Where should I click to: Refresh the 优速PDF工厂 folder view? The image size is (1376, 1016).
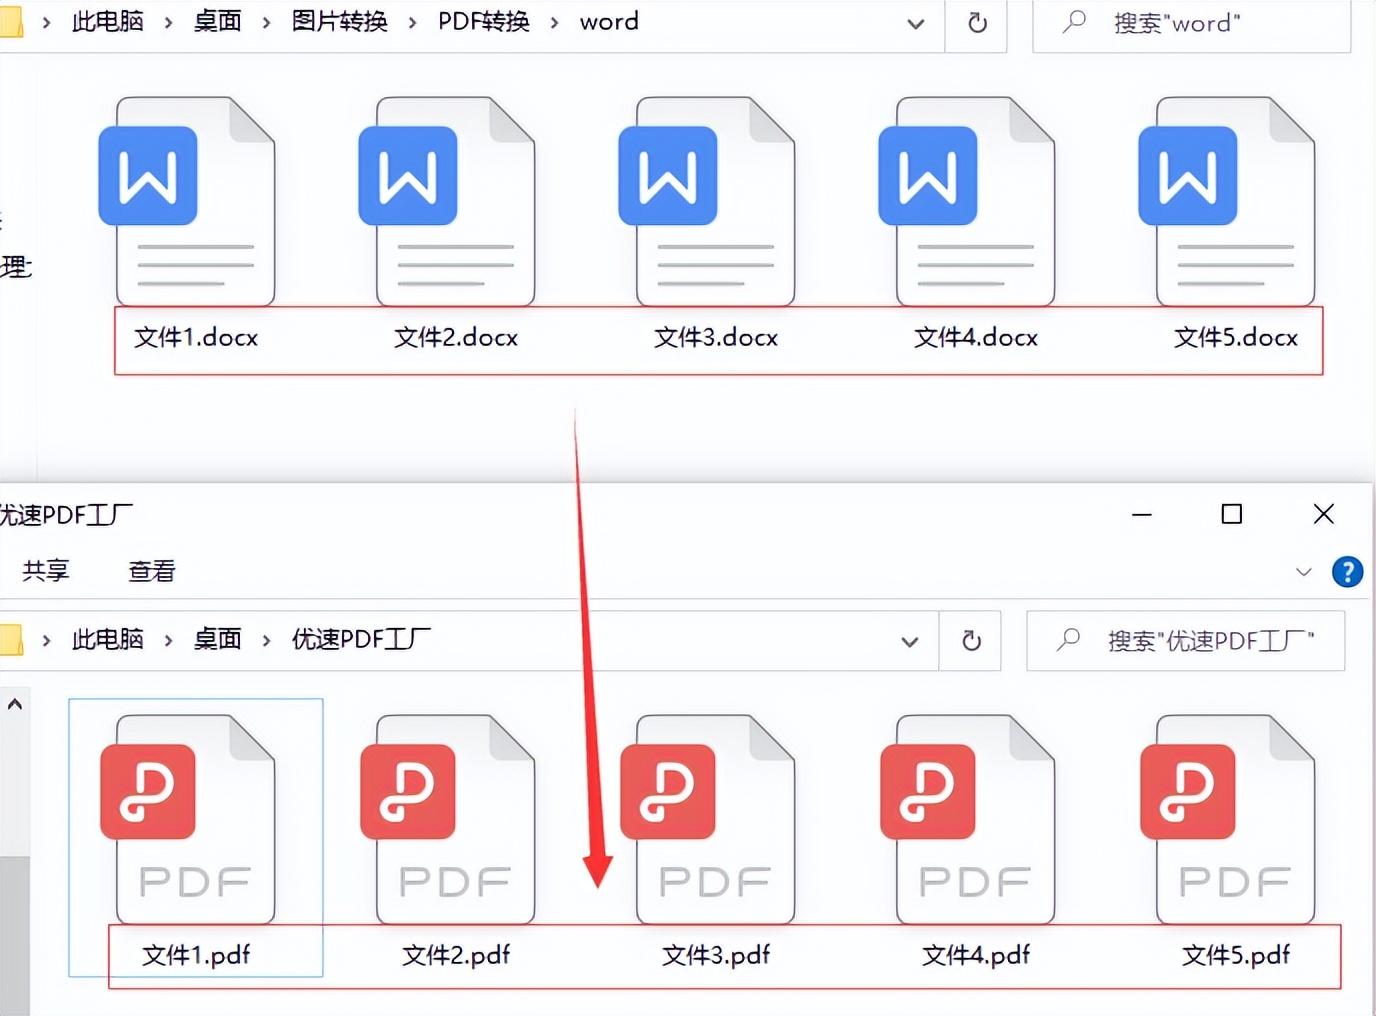[x=970, y=641]
